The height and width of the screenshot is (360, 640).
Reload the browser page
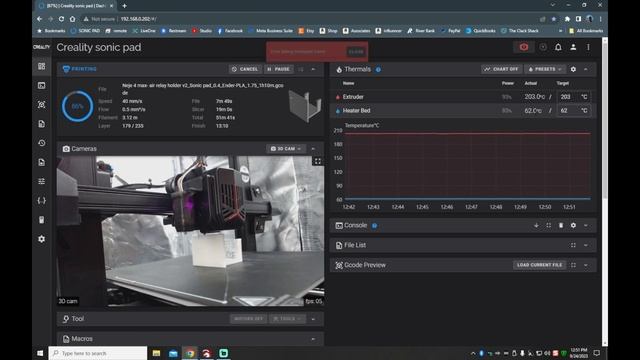tap(61, 19)
